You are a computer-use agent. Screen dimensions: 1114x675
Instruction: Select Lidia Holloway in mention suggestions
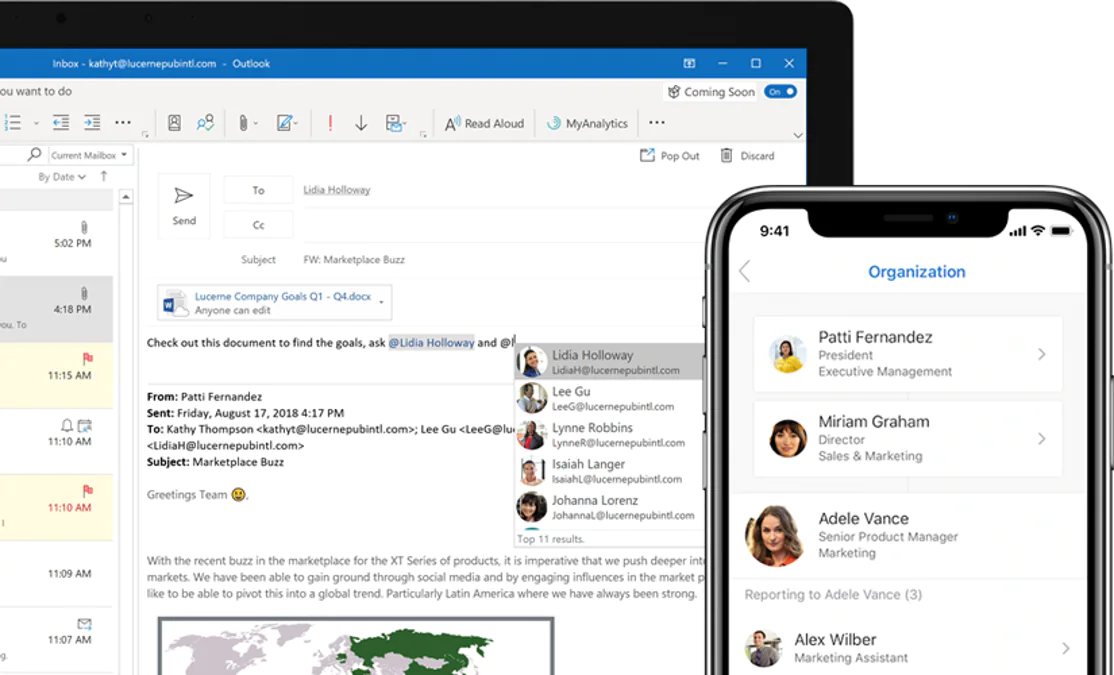609,362
